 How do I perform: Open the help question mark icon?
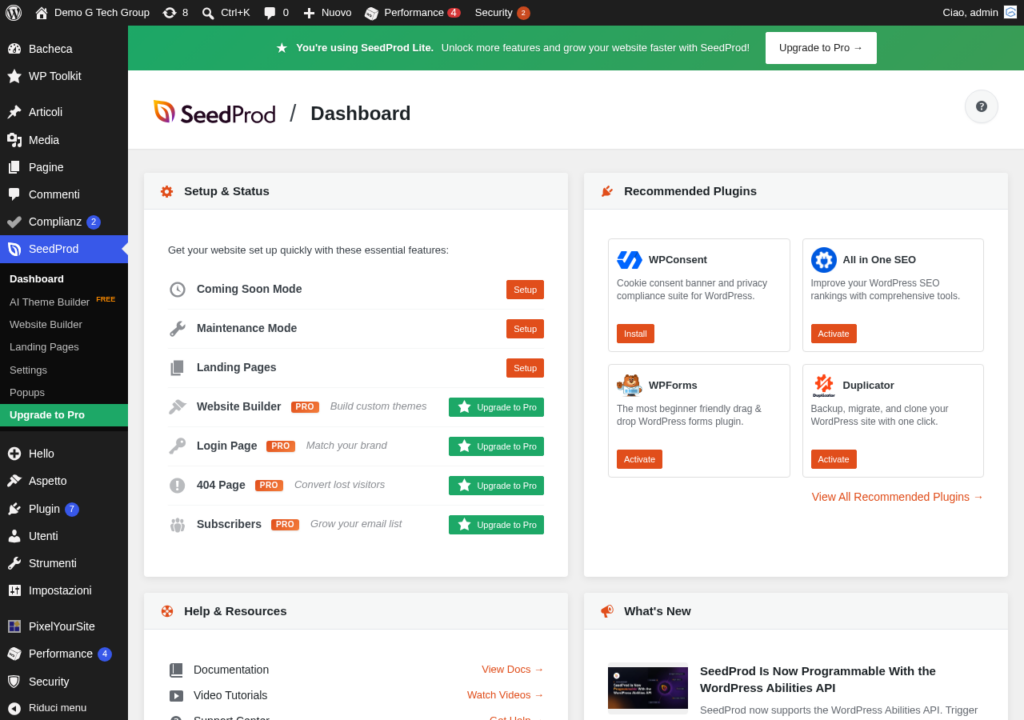981,106
